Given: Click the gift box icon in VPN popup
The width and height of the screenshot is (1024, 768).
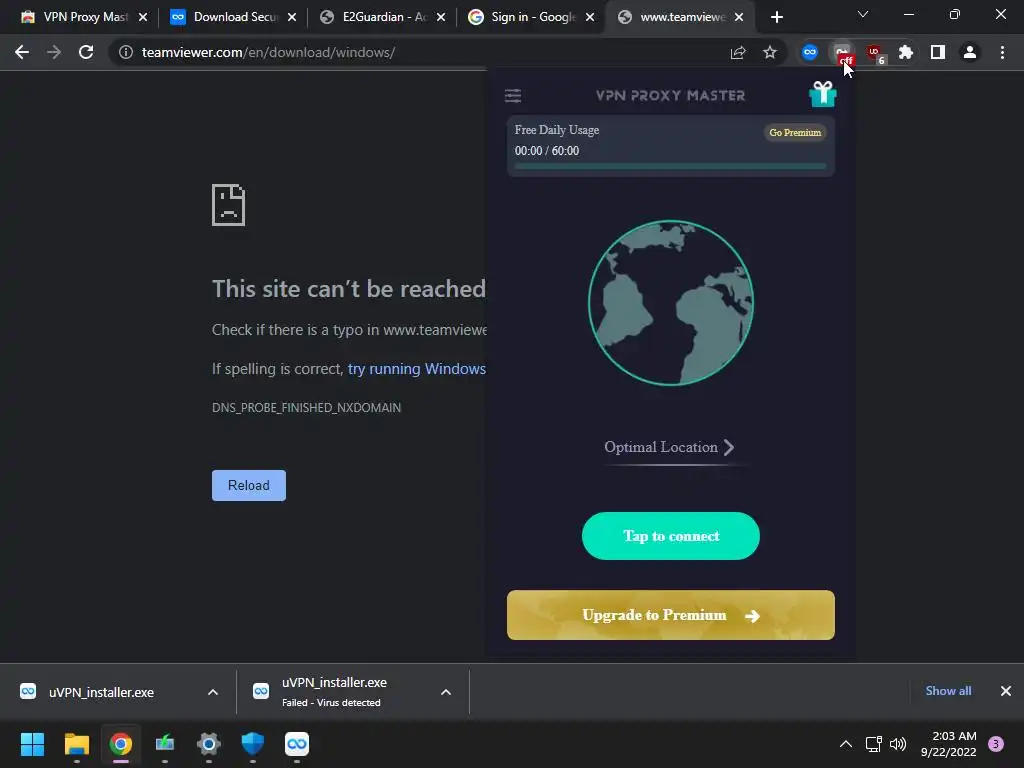Looking at the screenshot, I should [822, 94].
